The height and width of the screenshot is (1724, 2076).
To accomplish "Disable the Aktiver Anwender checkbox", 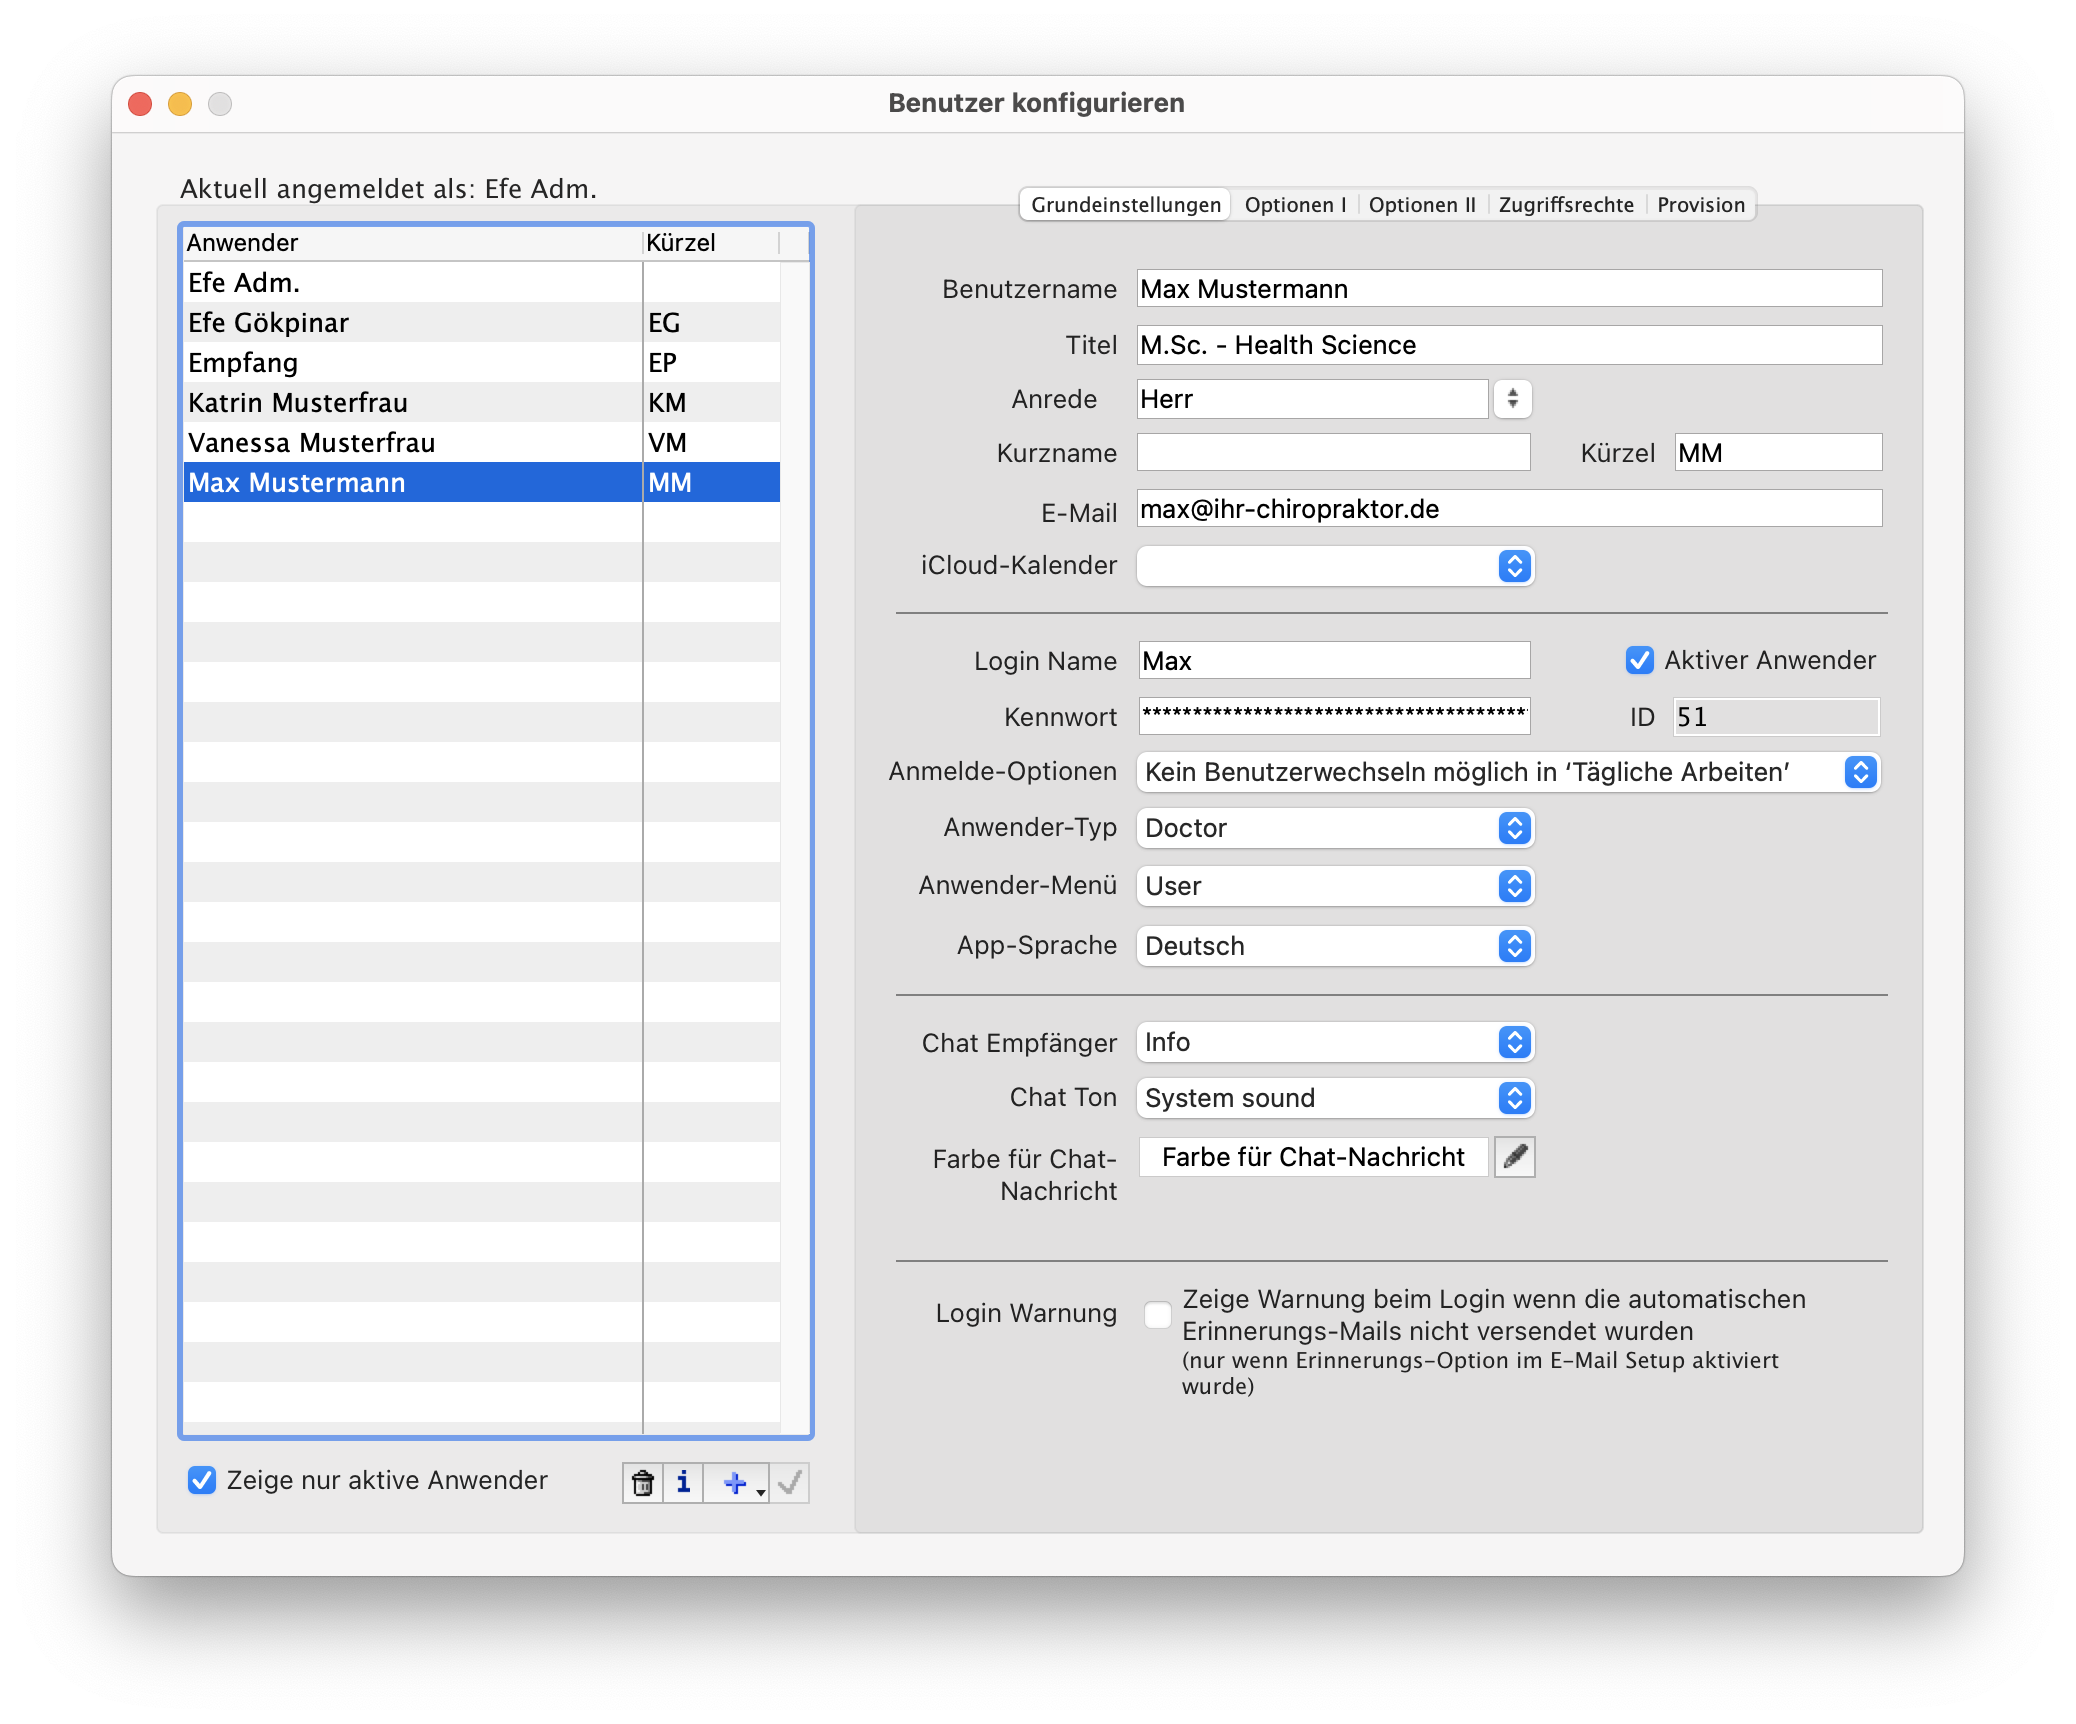I will (1639, 660).
